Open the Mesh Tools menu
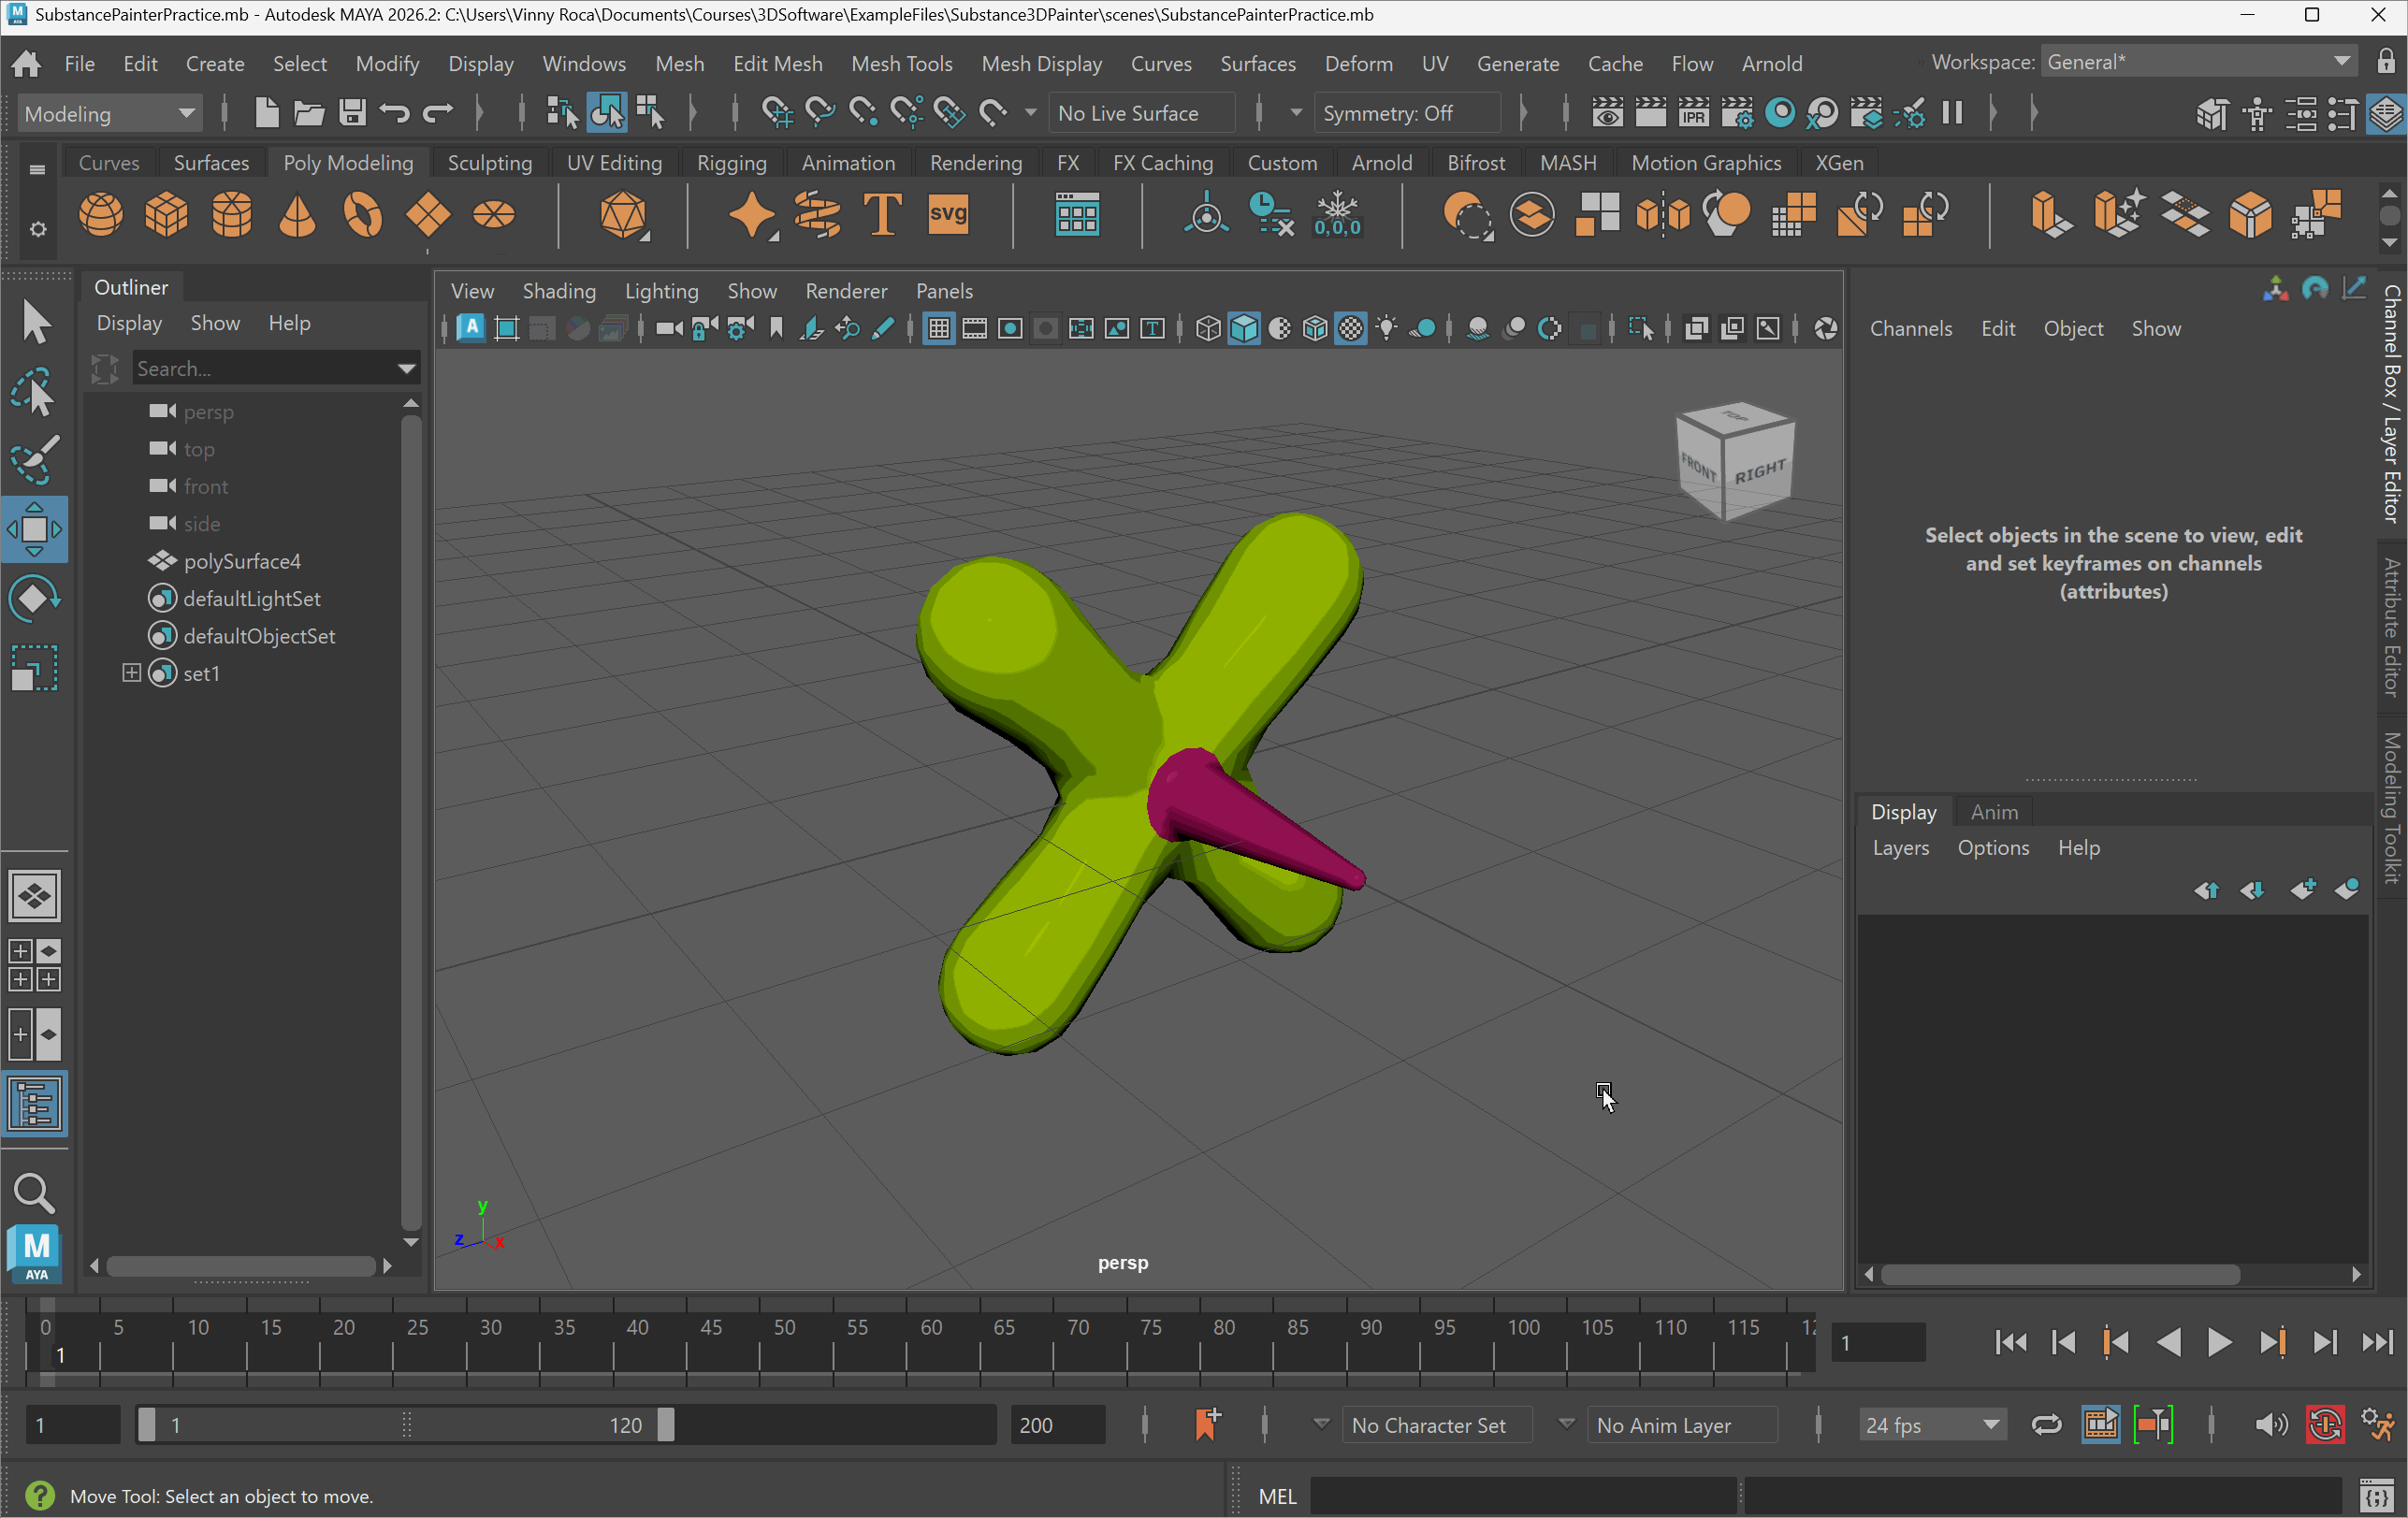The width and height of the screenshot is (2408, 1518). 901,63
